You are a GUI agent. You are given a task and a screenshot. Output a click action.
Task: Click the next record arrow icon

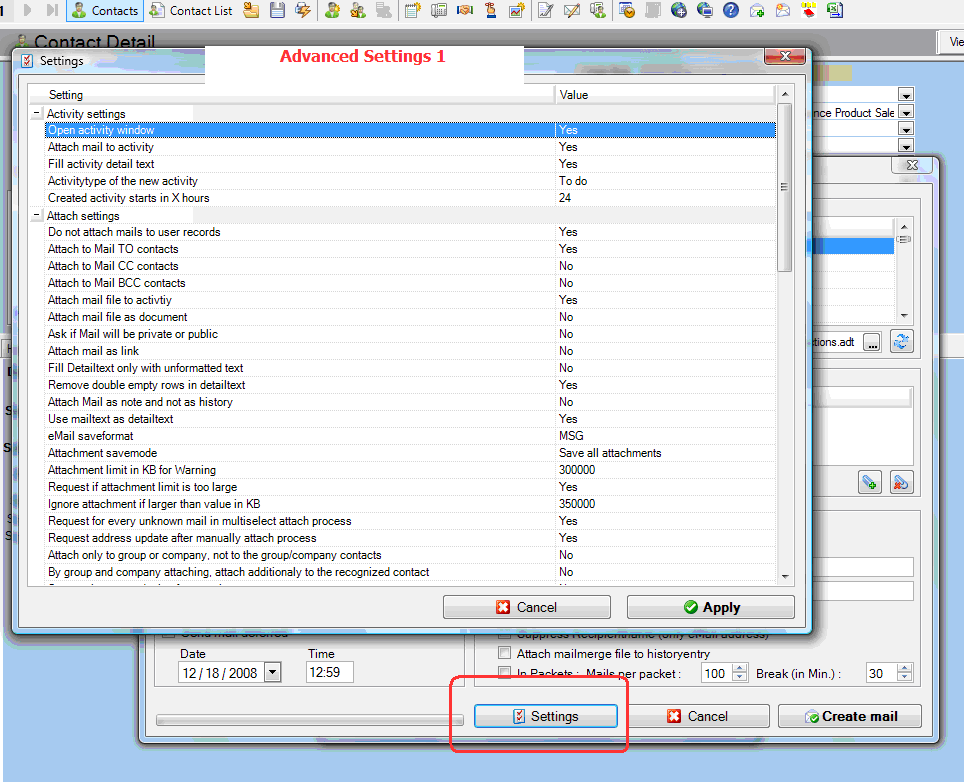28,11
